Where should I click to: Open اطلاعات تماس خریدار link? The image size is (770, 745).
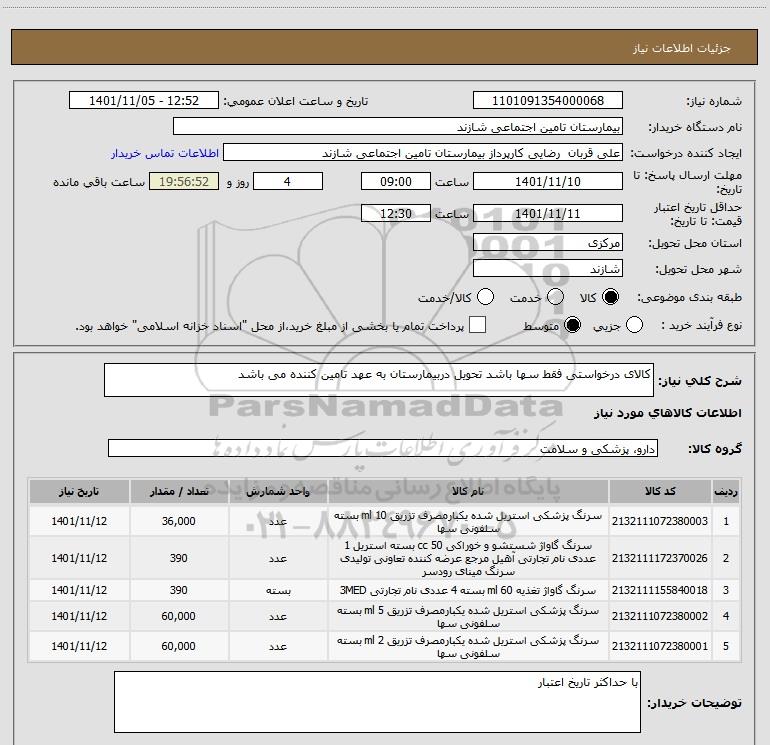click(165, 153)
